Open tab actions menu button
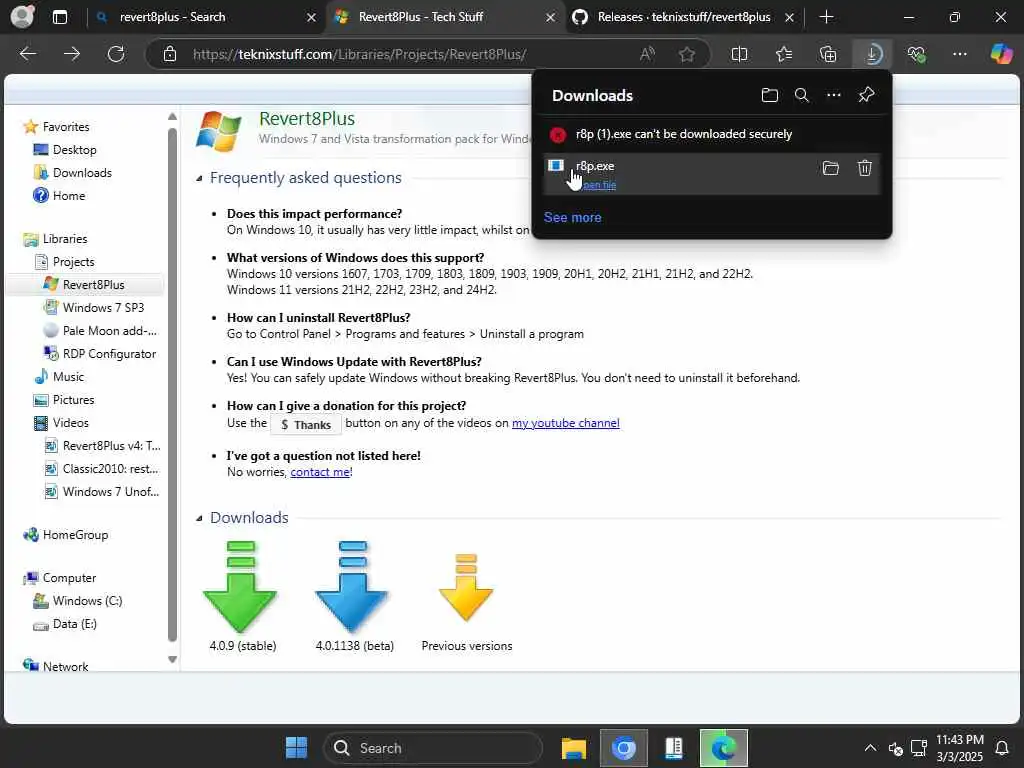 click(x=59, y=17)
